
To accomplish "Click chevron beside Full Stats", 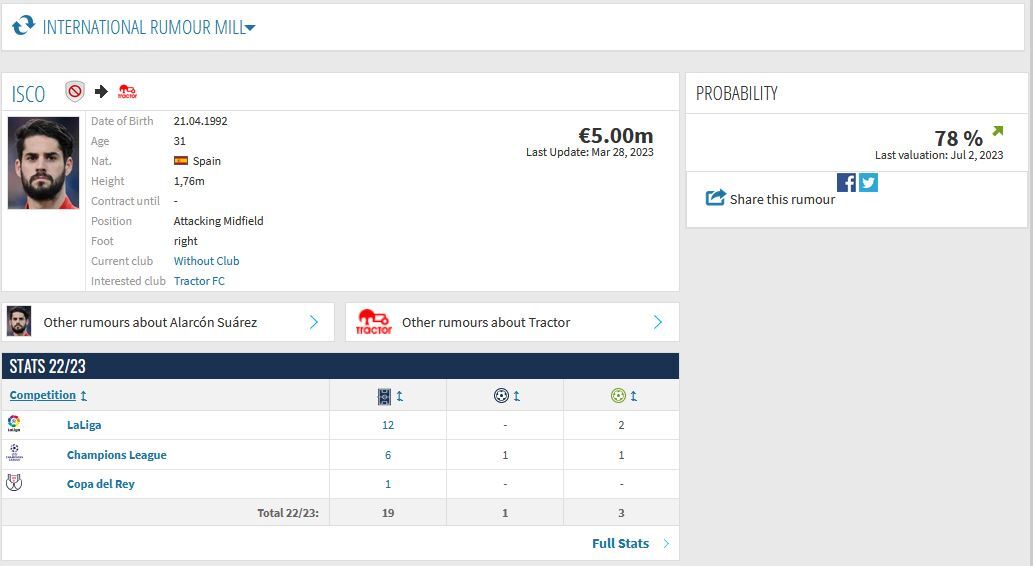I will click(666, 544).
